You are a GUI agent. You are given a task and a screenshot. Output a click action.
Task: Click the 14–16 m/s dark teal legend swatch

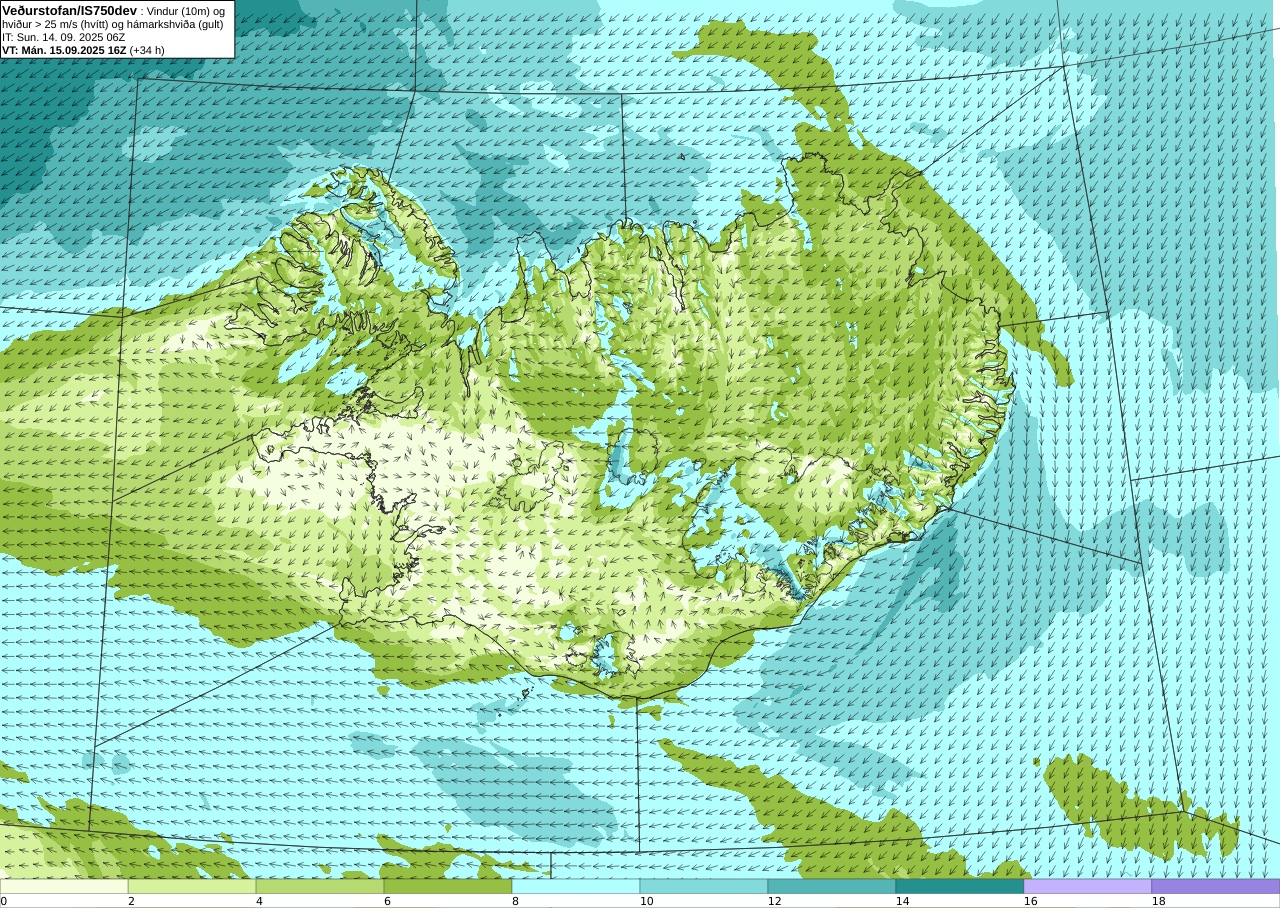[x=960, y=886]
